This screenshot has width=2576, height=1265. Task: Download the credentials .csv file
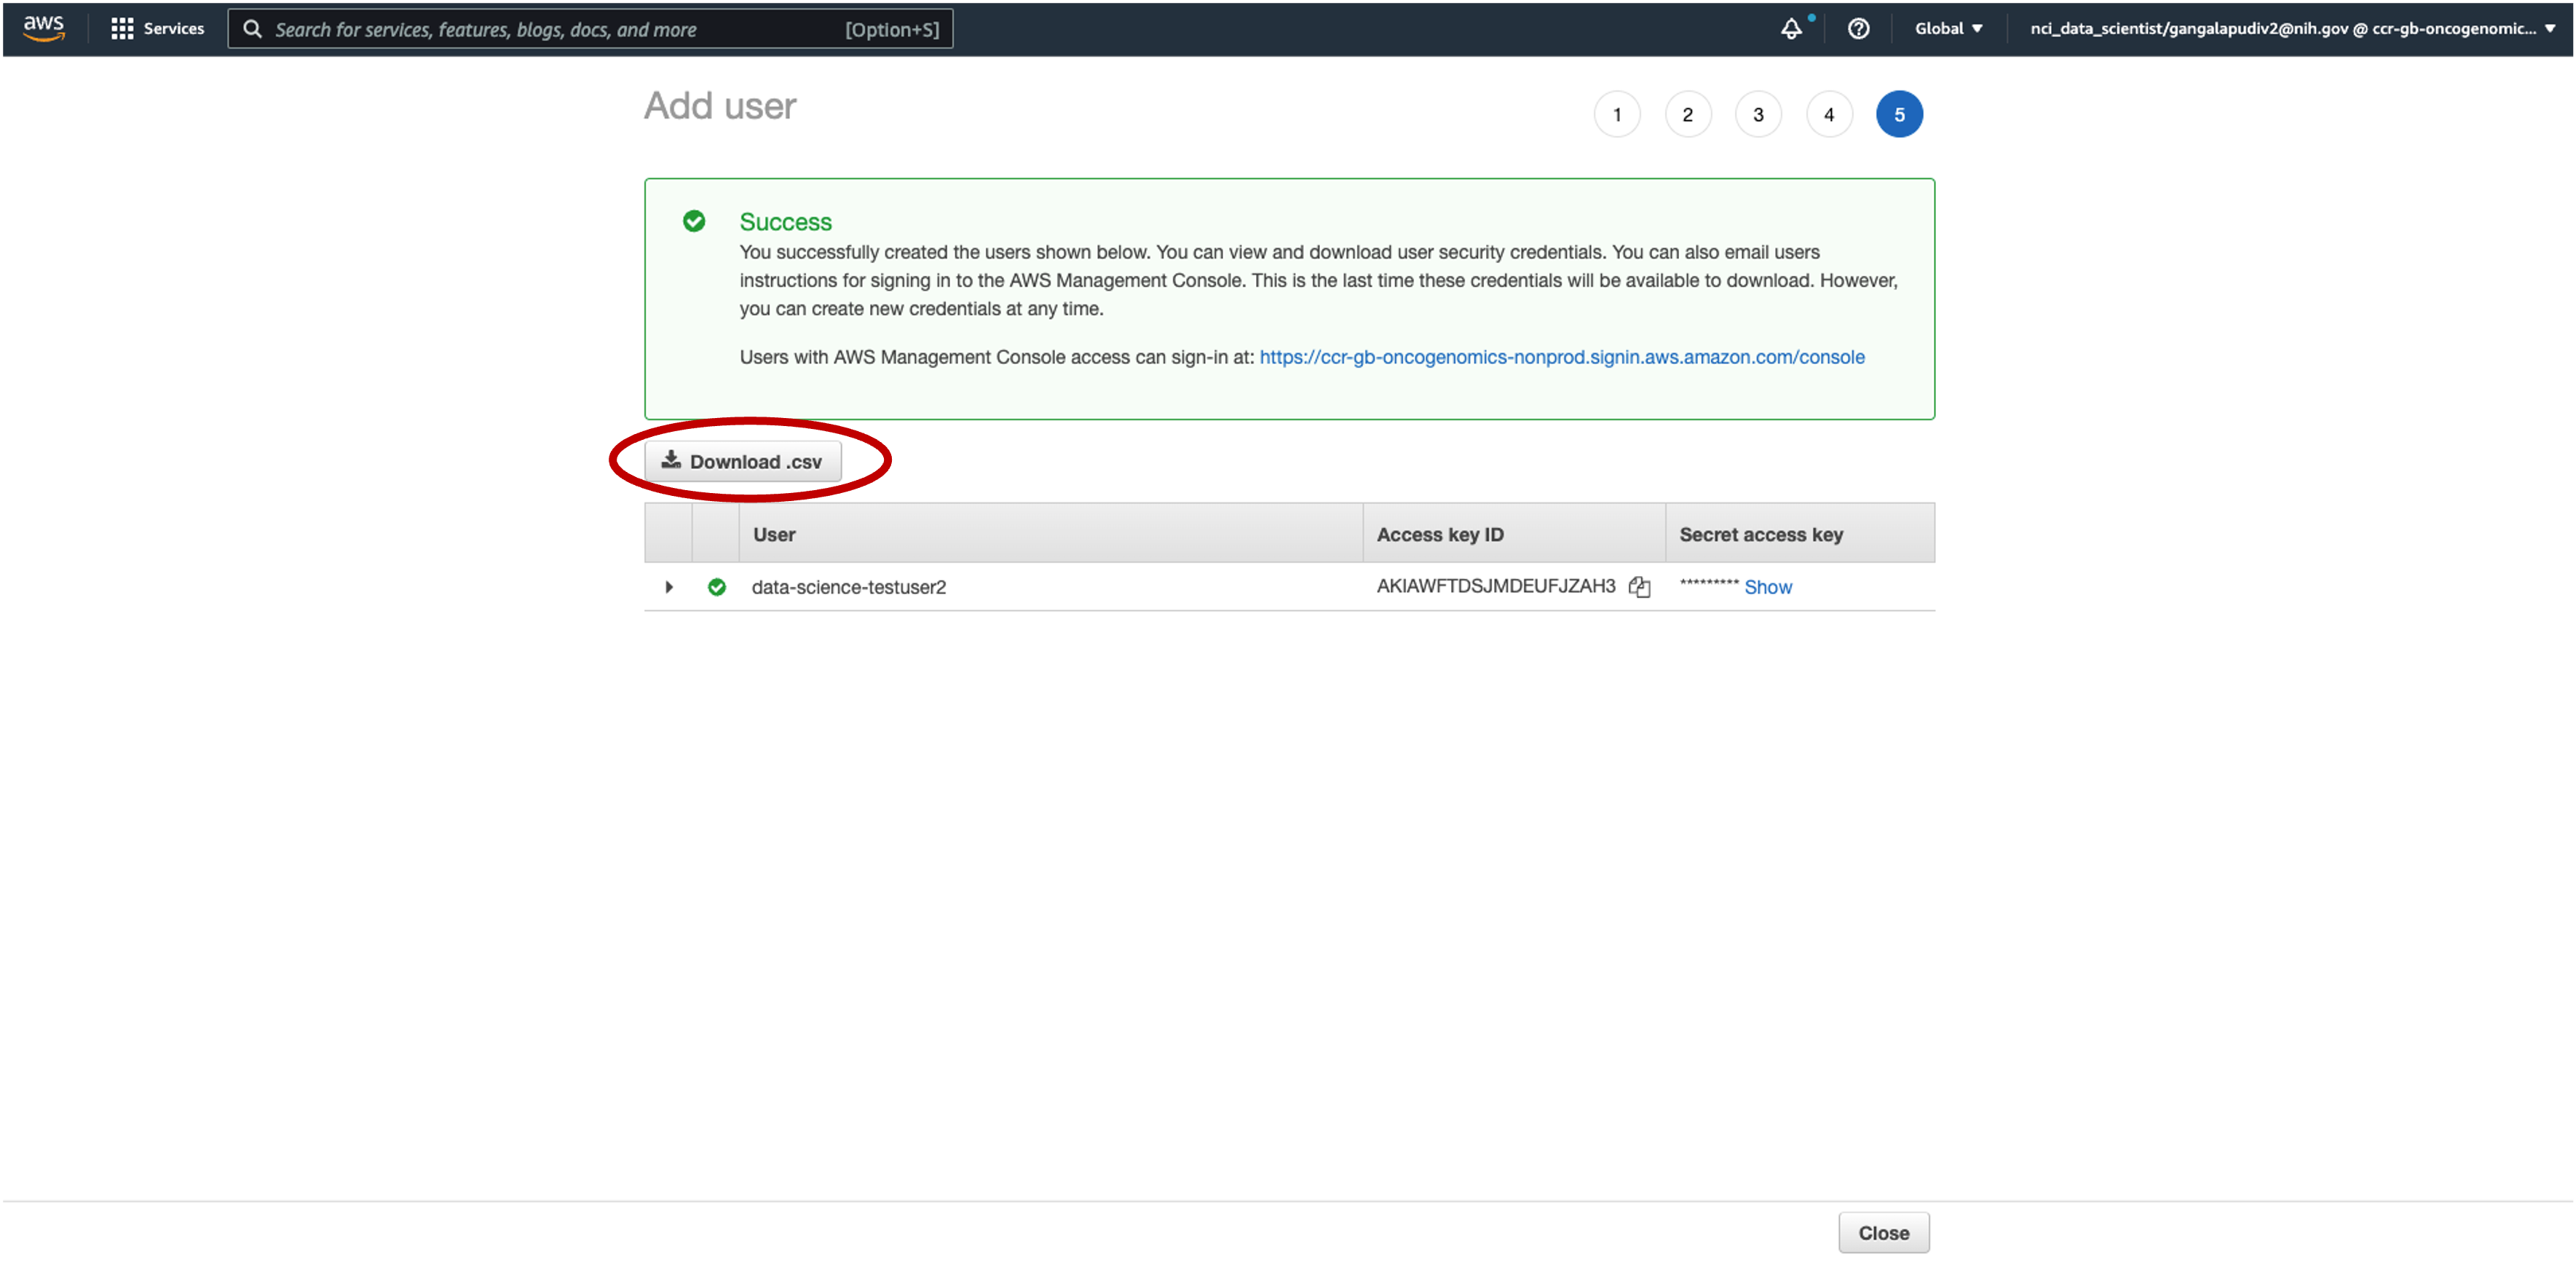(x=742, y=461)
